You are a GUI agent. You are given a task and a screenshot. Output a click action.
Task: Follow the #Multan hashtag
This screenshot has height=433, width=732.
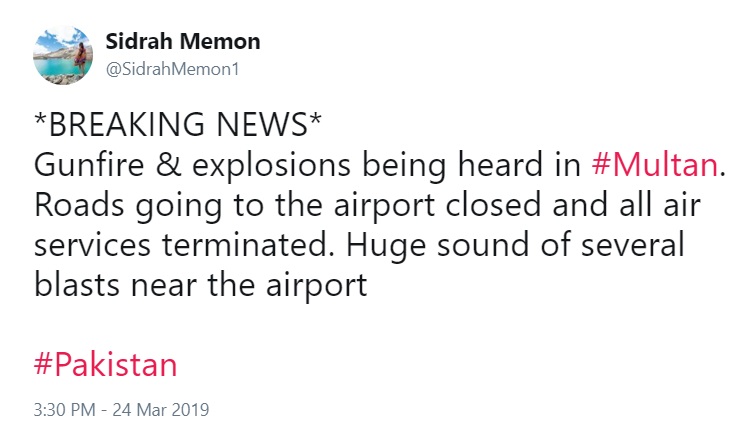pyautogui.click(x=655, y=165)
